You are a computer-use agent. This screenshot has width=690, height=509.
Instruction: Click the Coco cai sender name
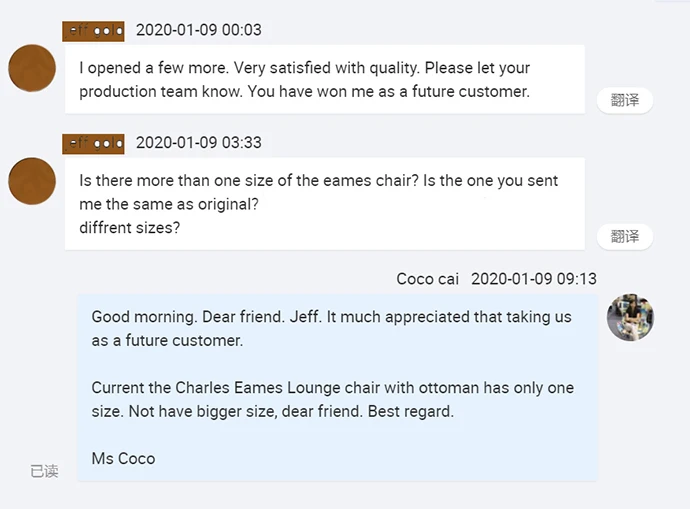(x=428, y=279)
